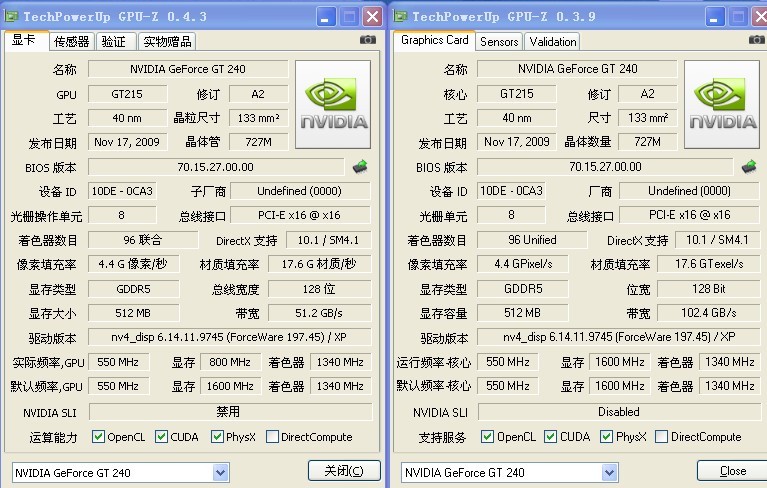
Task: Toggle OpenCL checkbox in GPU-Z 0.3.9
Action: (x=487, y=436)
